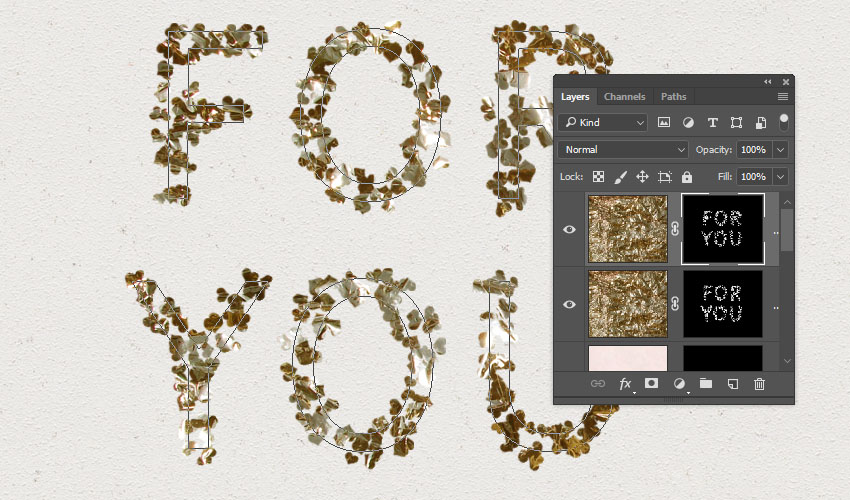Click the adjustment layer filter icon
Viewport: 850px width, 500px height.
[x=688, y=122]
